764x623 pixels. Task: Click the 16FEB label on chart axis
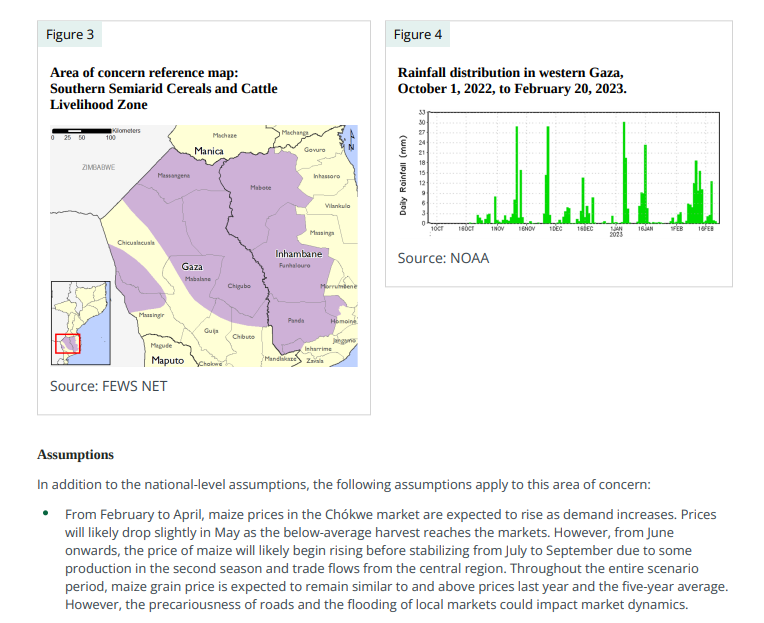[x=705, y=228]
